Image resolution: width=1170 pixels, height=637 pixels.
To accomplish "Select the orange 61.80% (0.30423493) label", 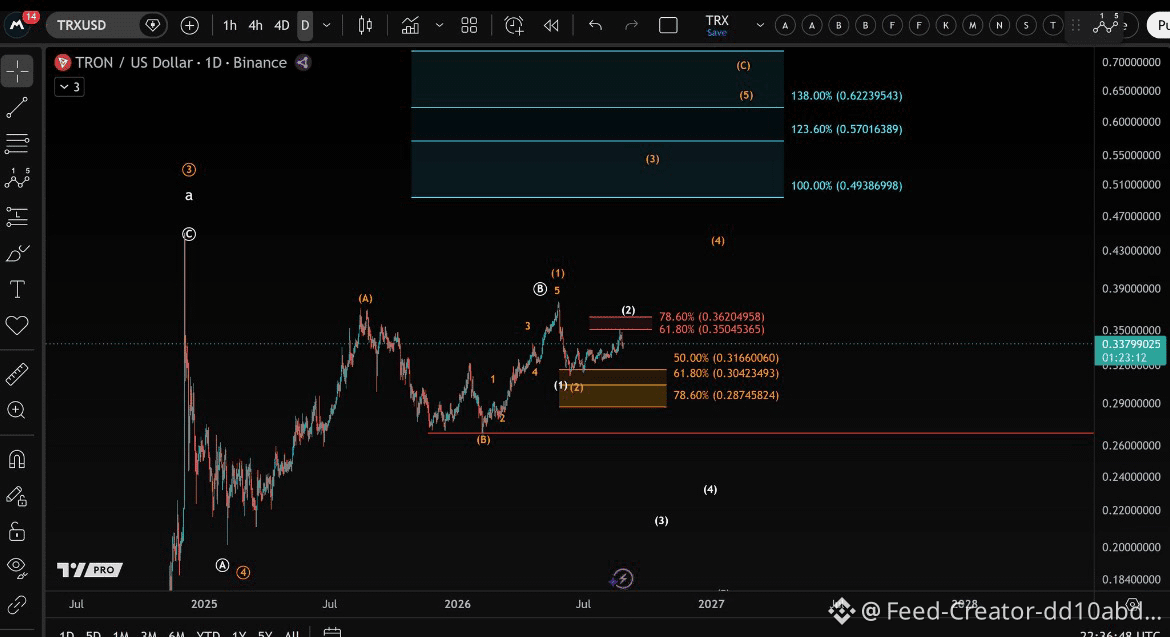I will (x=726, y=373).
